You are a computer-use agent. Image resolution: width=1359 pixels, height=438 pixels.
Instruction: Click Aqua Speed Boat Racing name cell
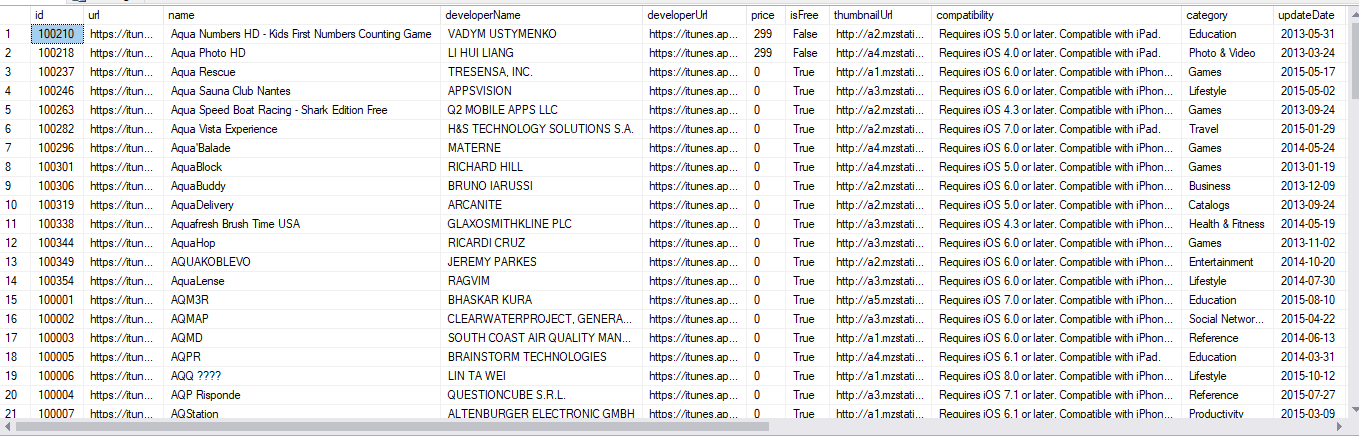(x=303, y=110)
